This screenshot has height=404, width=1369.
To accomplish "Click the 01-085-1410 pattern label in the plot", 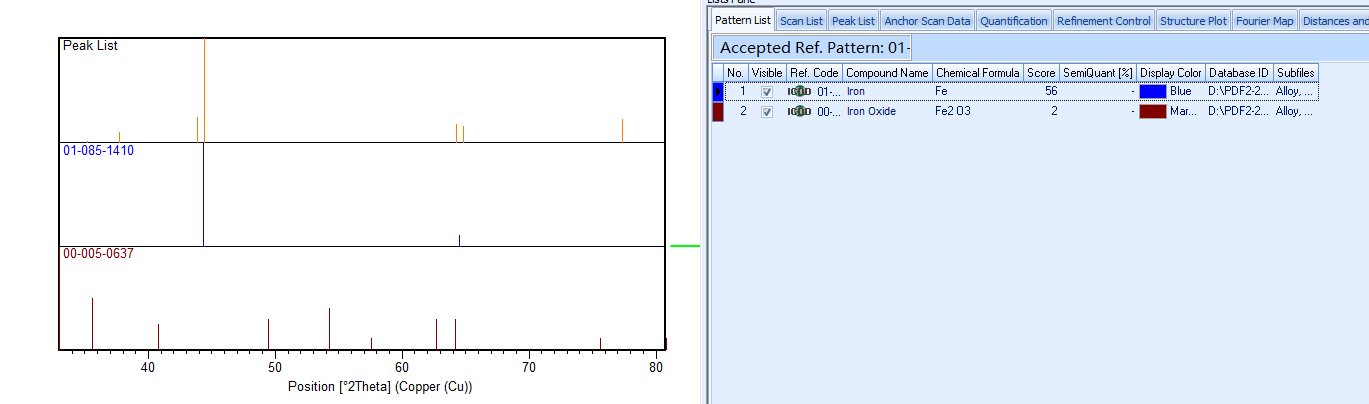I will [98, 150].
